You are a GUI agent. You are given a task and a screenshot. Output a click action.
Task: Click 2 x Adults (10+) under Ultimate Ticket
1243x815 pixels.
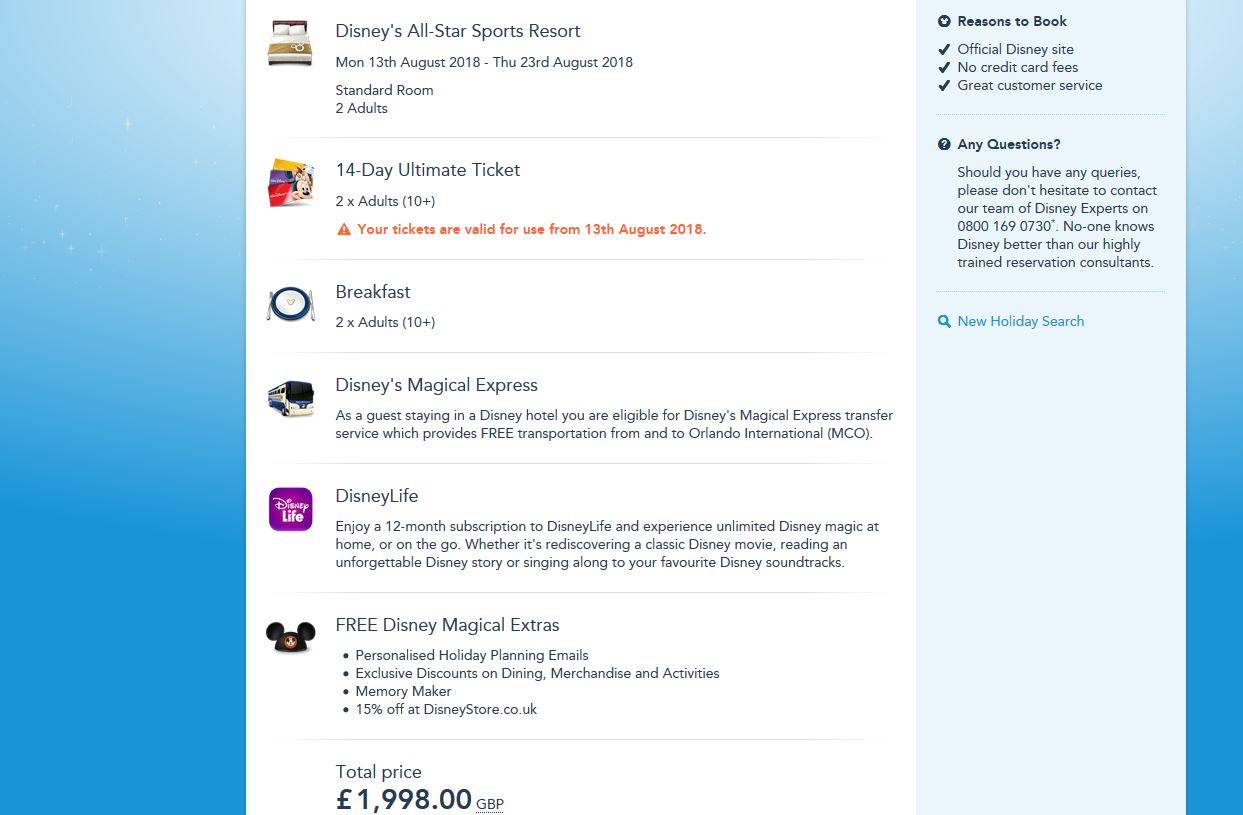385,201
